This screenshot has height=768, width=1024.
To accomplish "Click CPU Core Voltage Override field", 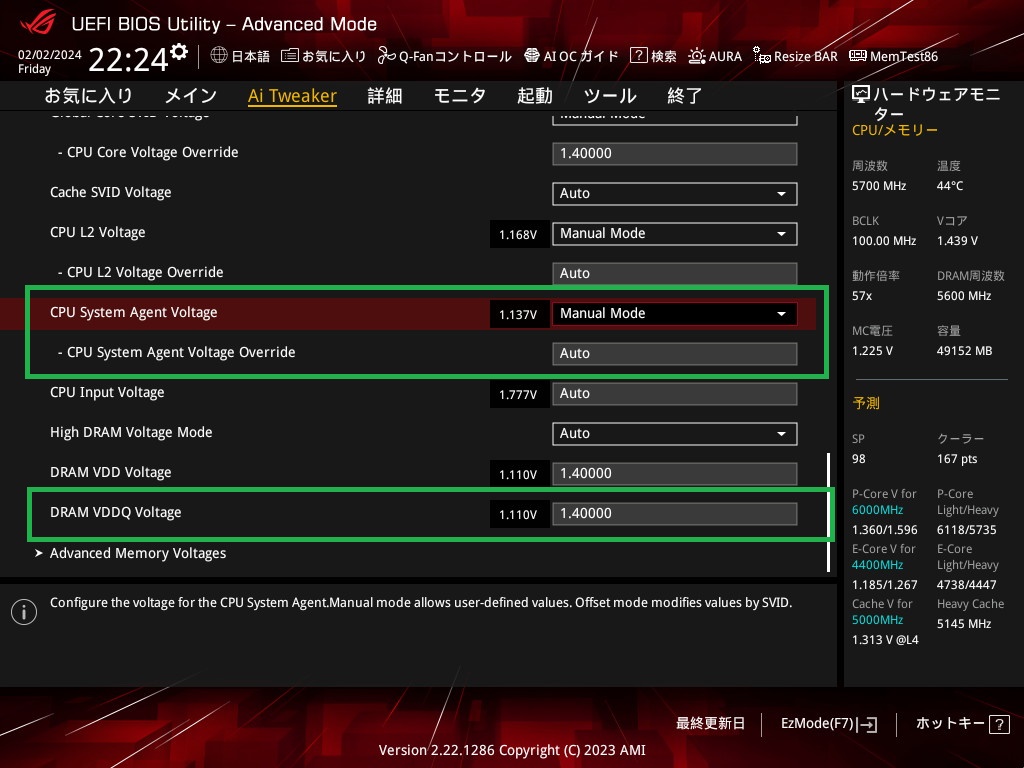I will tap(675, 153).
